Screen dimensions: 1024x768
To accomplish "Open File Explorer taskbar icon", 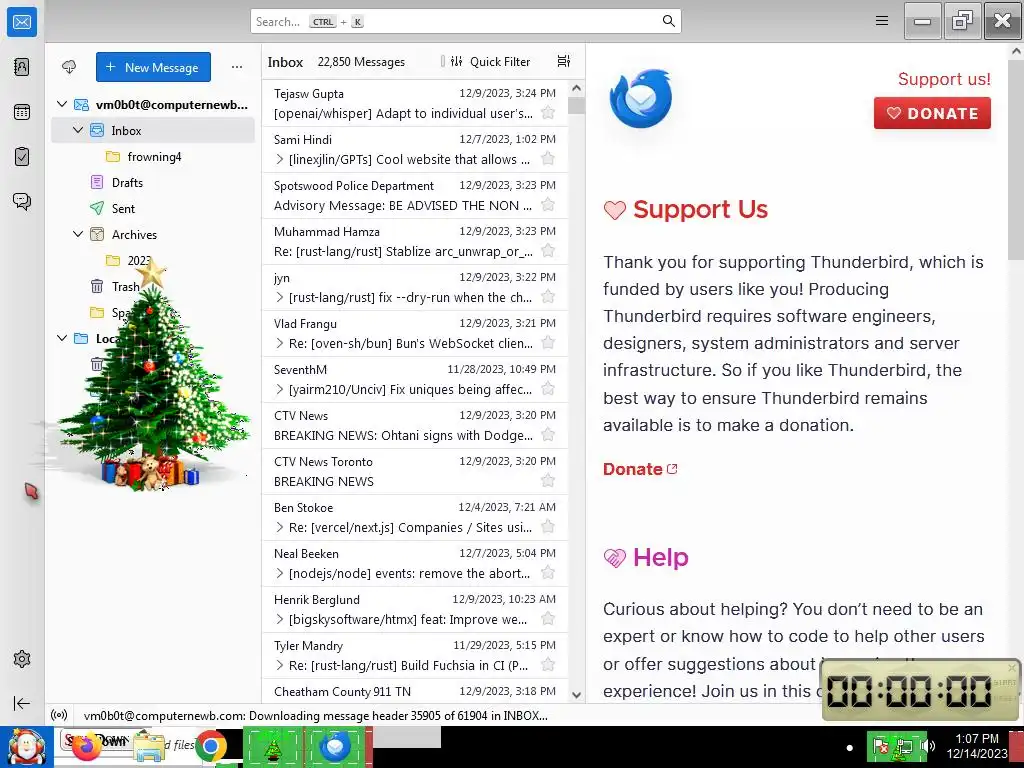I will 149,748.
